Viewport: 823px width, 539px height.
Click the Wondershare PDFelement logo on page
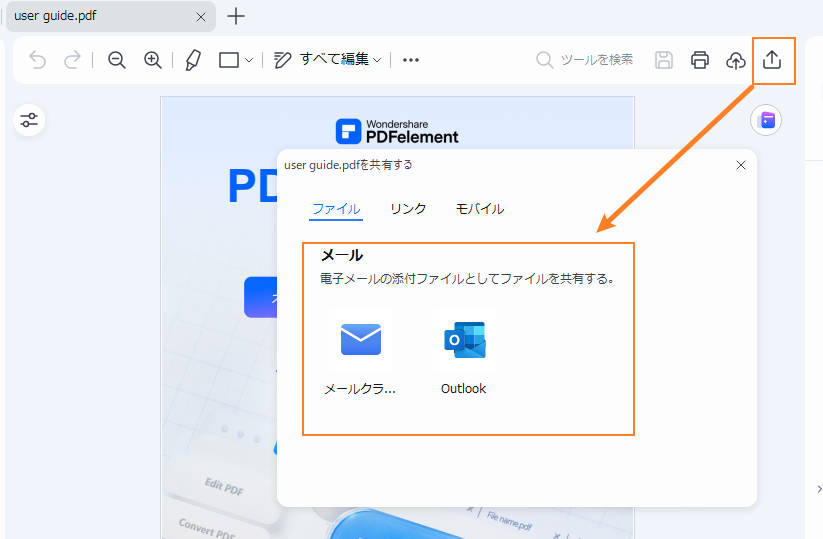[397, 131]
